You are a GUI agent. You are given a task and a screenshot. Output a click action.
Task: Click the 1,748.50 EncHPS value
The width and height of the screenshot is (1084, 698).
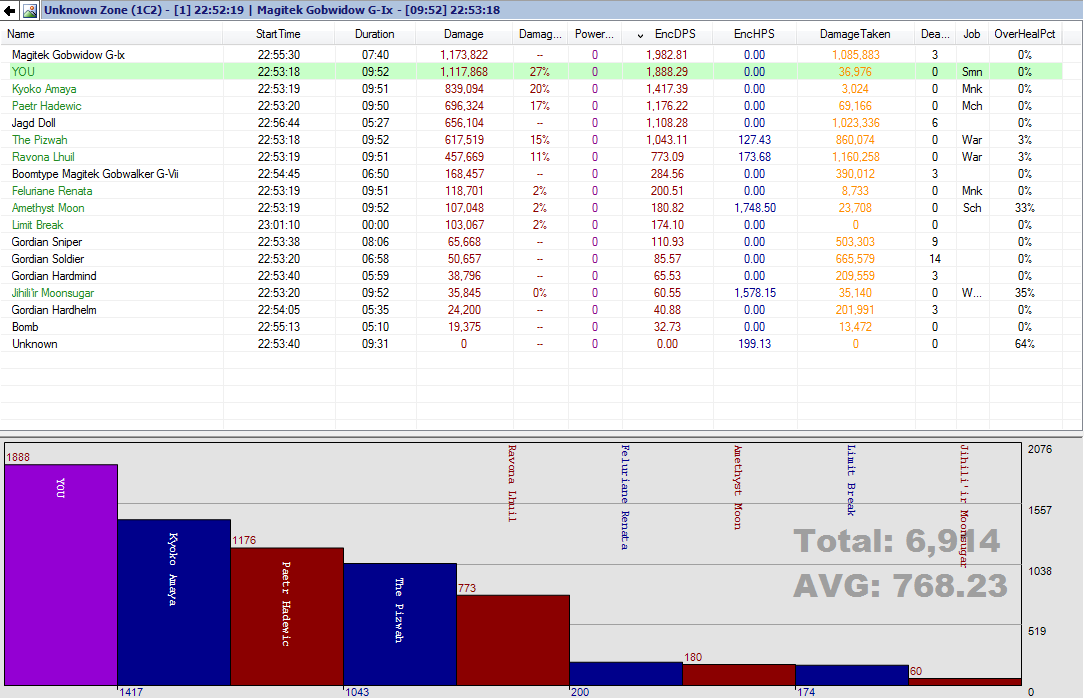(755, 208)
